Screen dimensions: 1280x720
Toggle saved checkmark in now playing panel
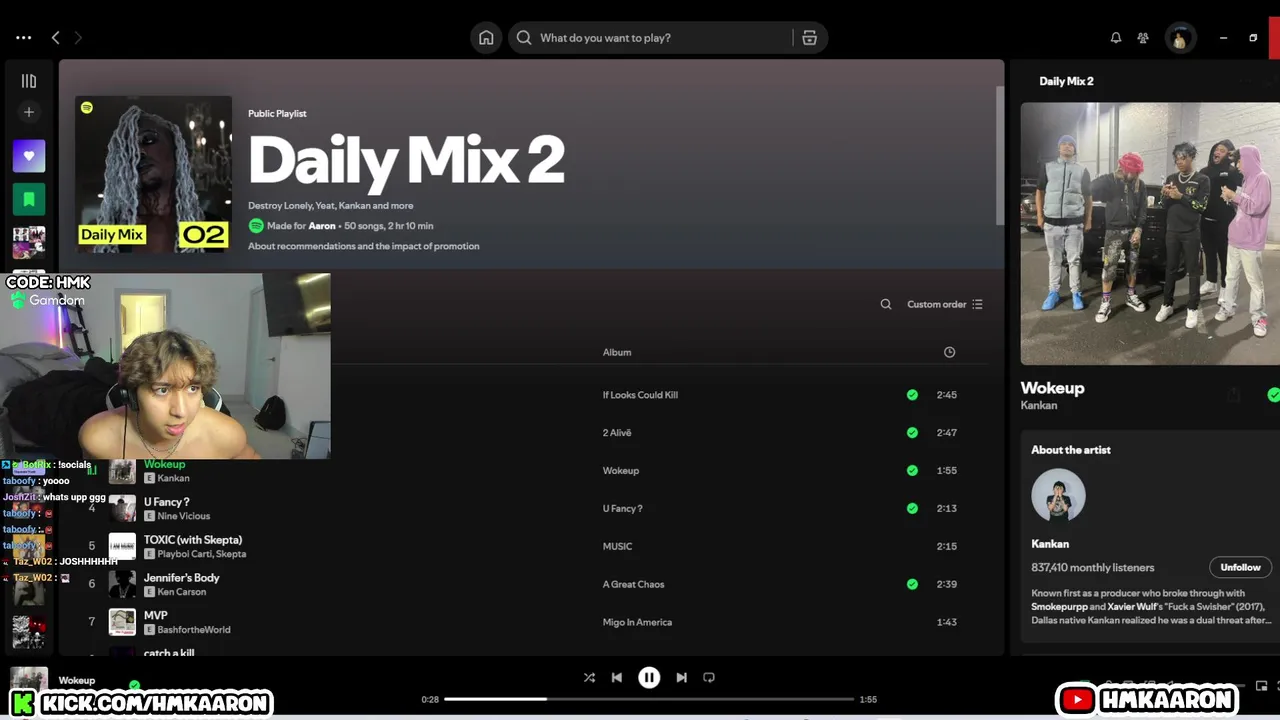pos(1273,395)
